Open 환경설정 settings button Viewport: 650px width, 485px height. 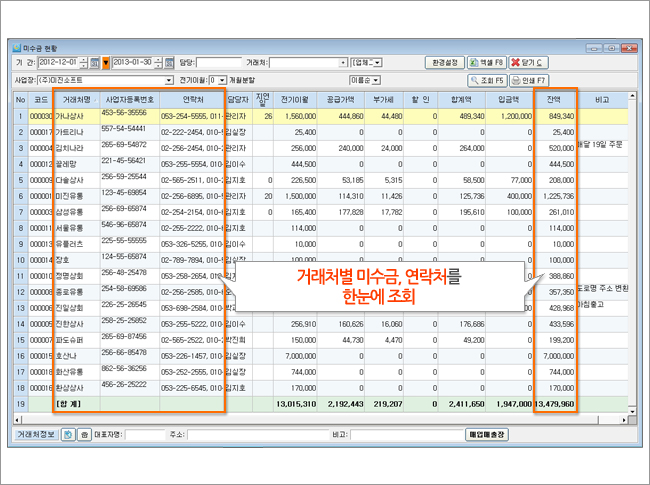point(444,62)
